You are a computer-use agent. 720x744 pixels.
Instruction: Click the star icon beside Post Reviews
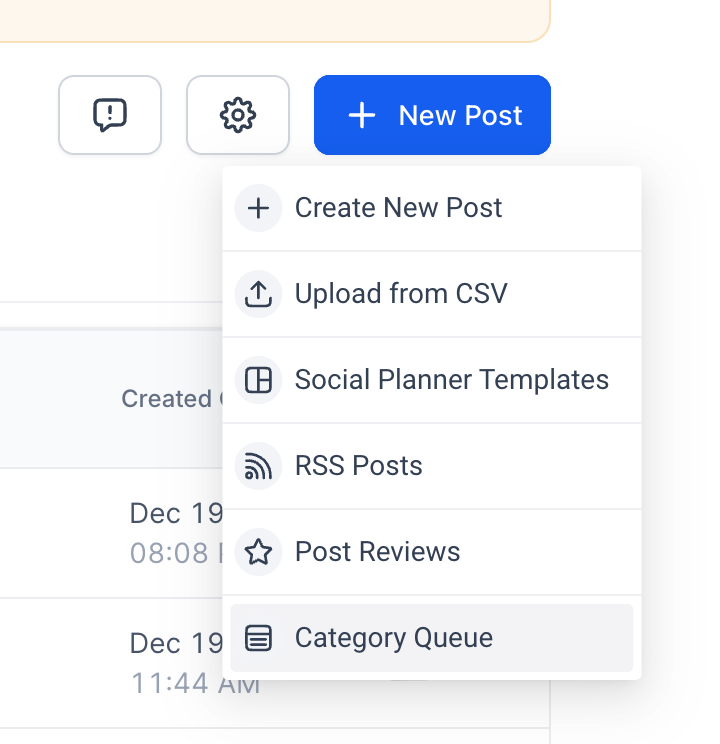coord(259,552)
